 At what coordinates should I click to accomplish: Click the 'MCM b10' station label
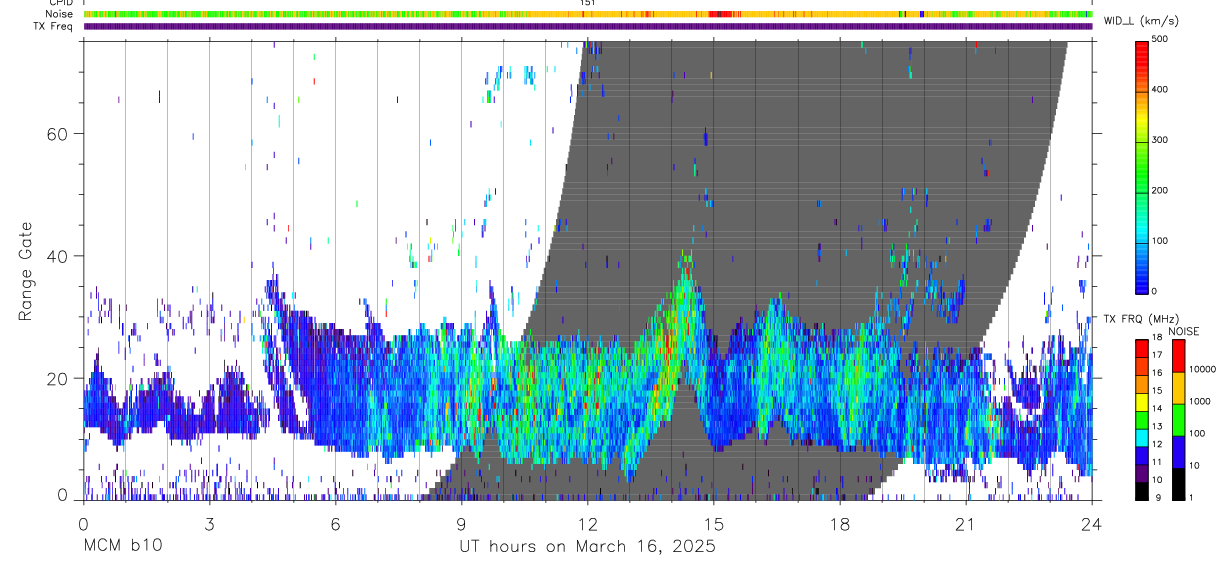(122, 547)
